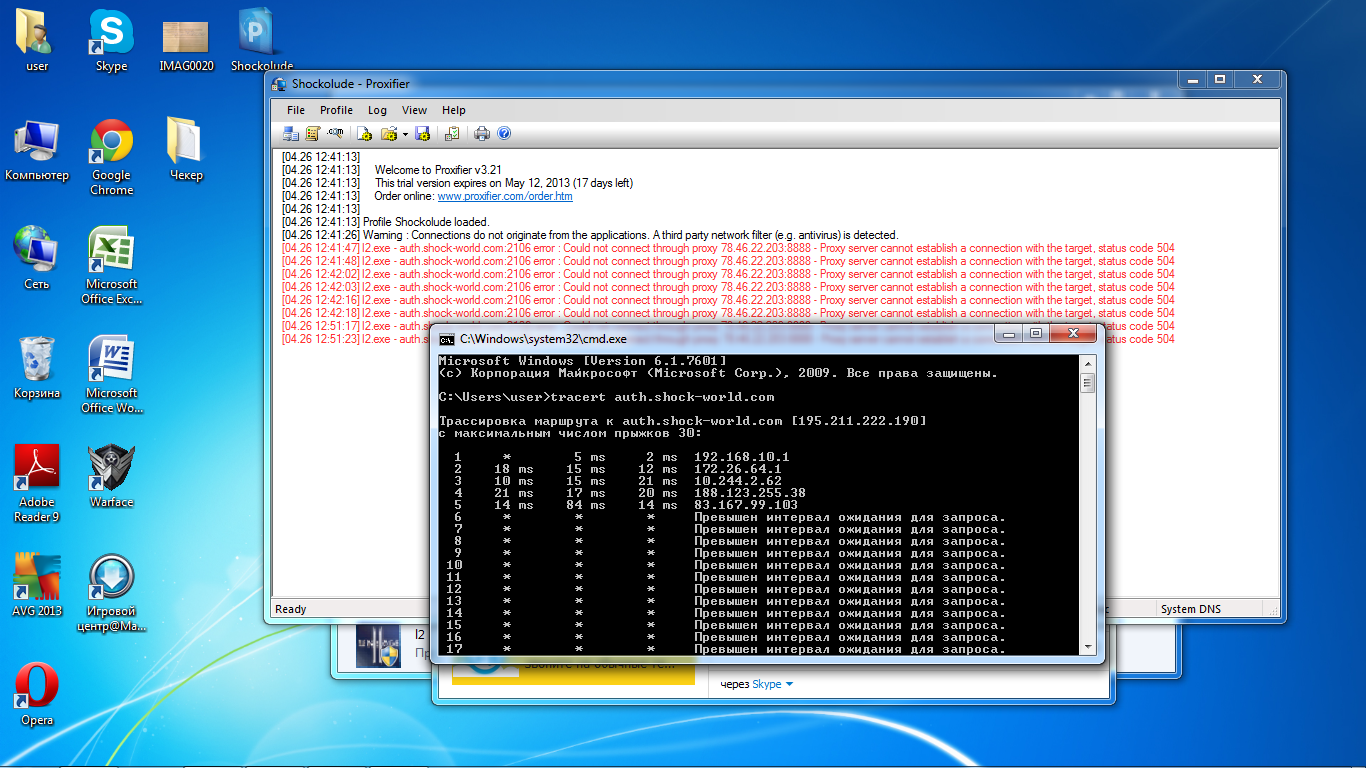The image size is (1366, 768).
Task: Click the red error line at 12:42:02
Action: point(728,274)
